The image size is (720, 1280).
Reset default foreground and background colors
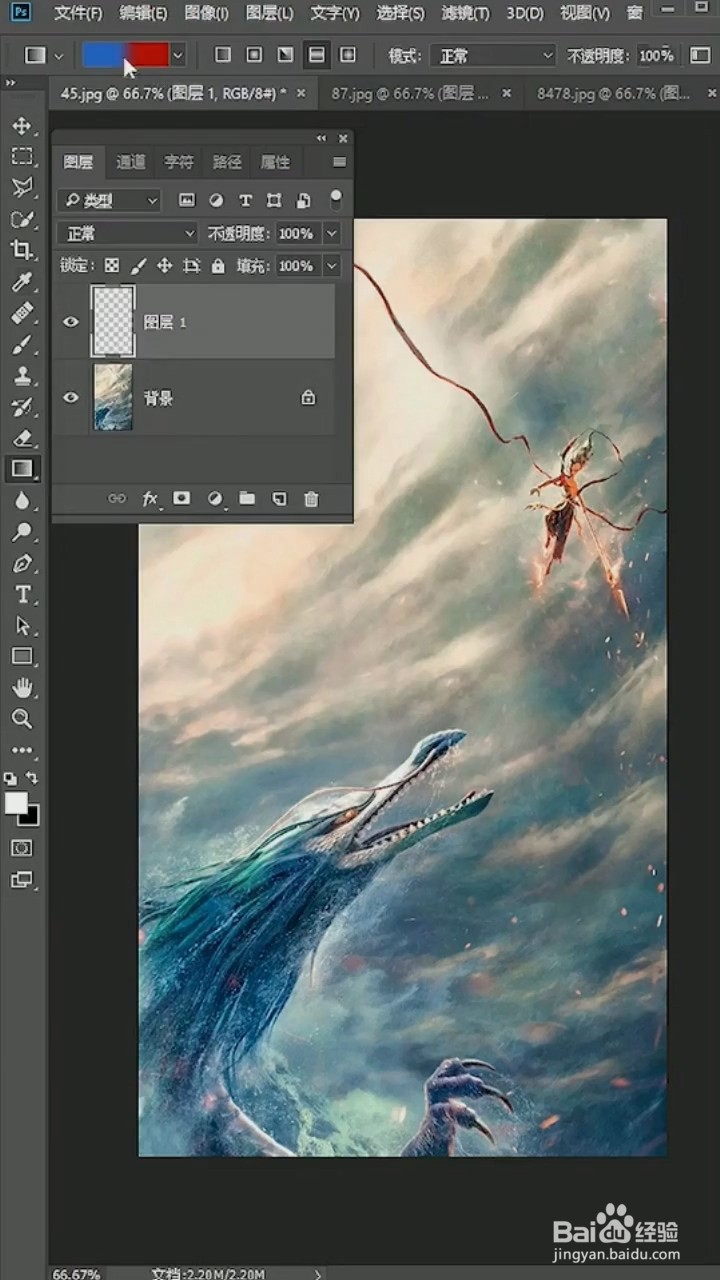[x=10, y=778]
